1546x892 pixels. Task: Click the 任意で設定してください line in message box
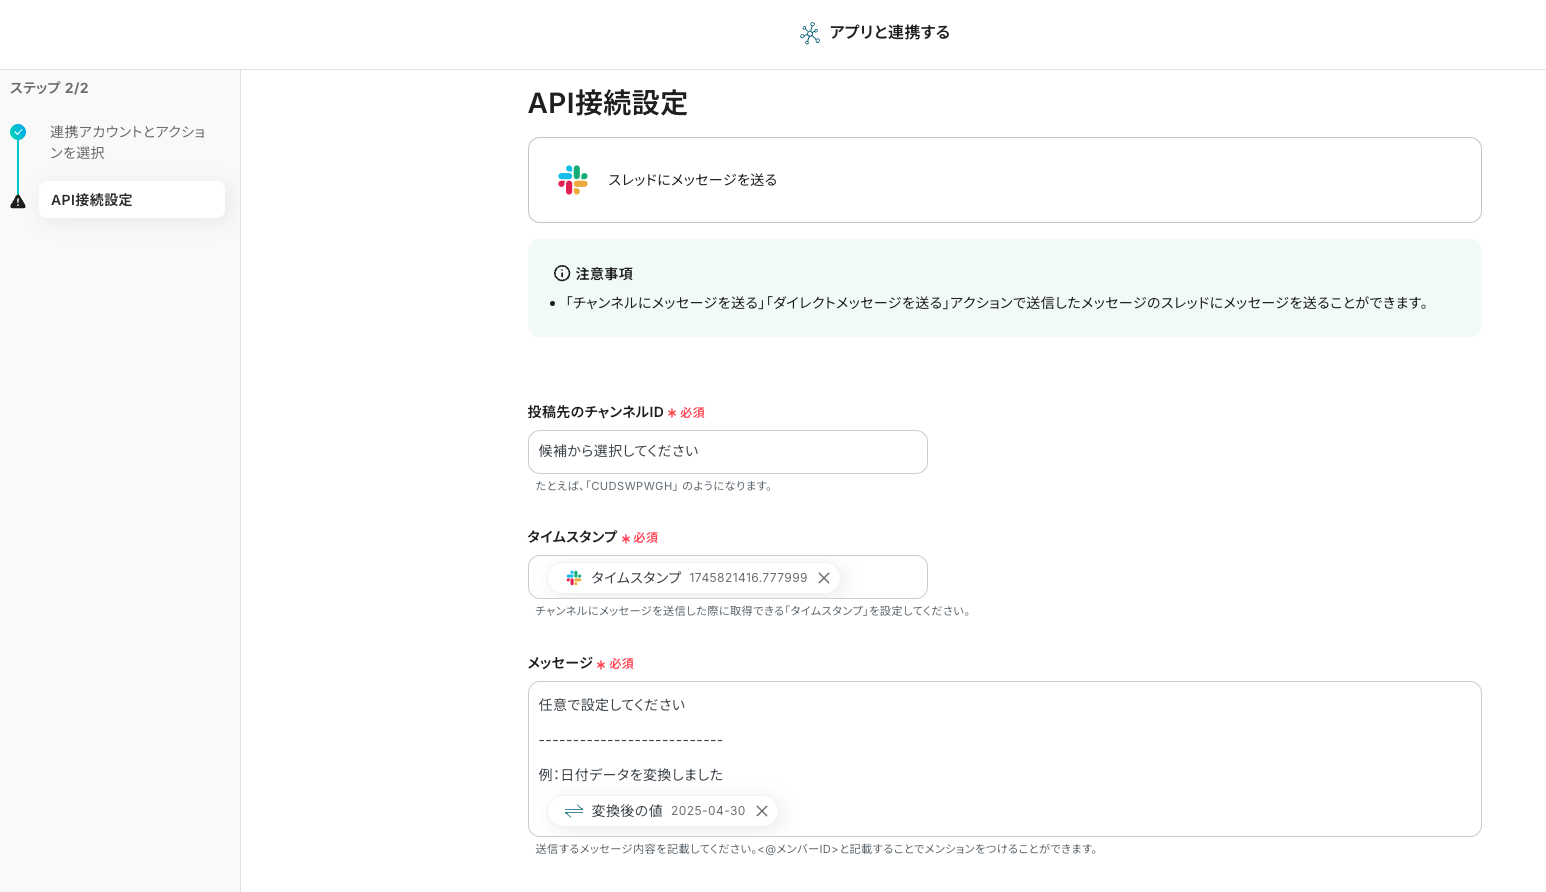click(612, 705)
